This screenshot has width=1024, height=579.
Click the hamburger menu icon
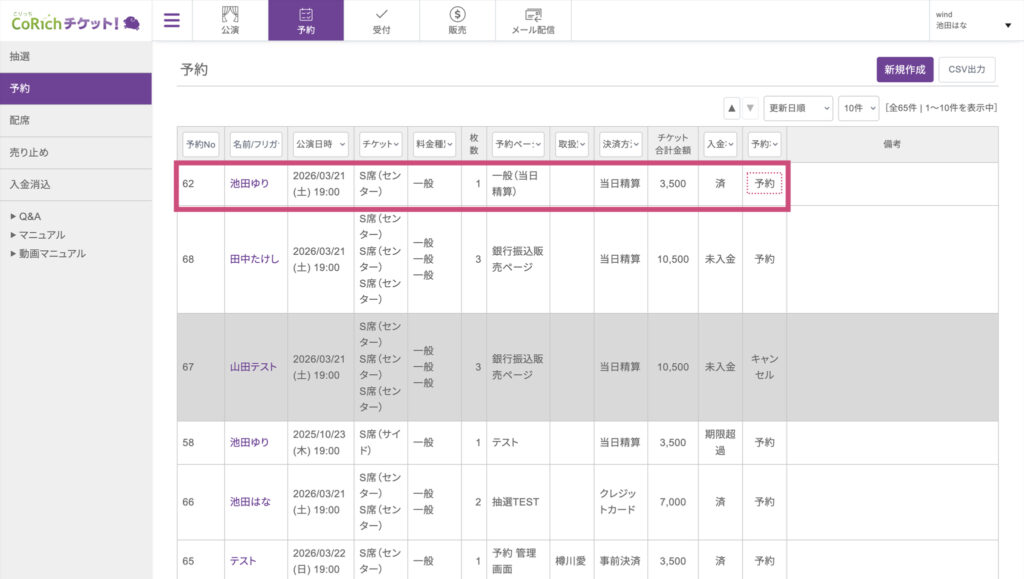pyautogui.click(x=172, y=20)
